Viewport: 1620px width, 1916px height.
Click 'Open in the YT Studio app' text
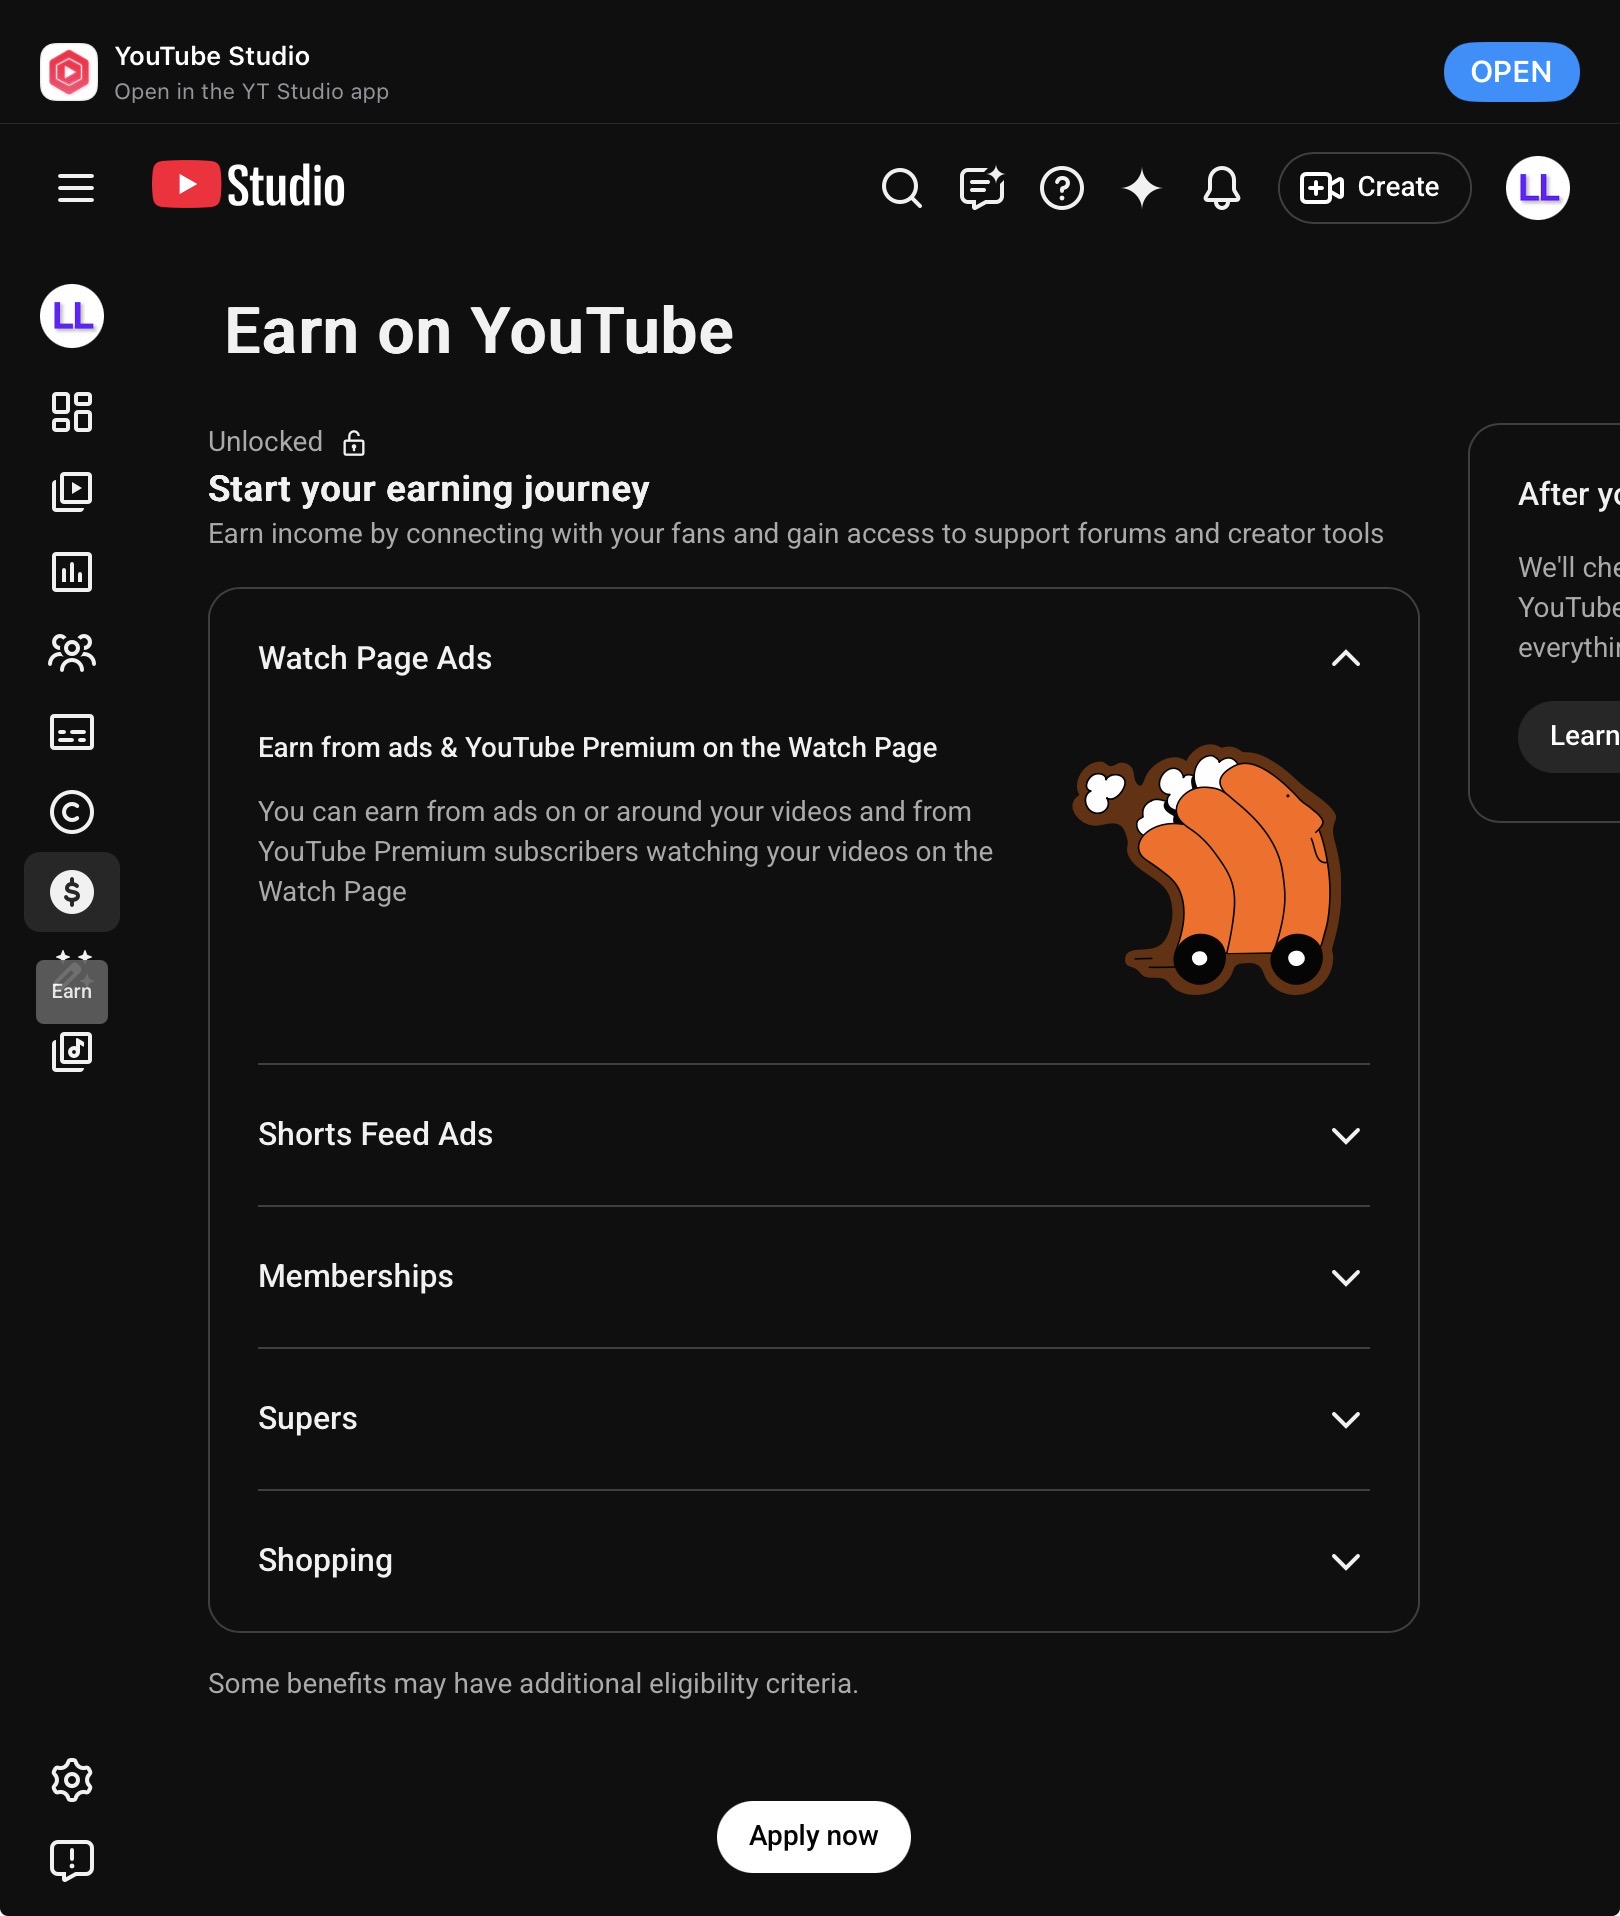tap(251, 91)
